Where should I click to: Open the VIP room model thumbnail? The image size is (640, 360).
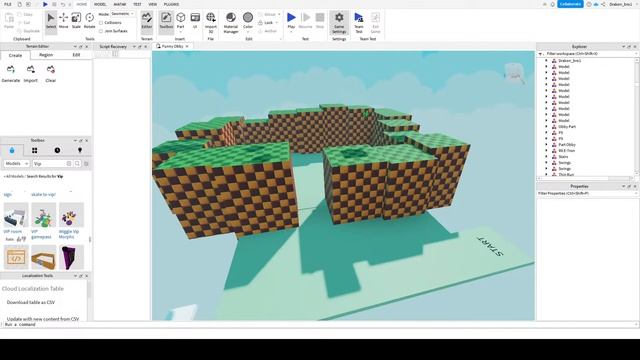click(16, 215)
